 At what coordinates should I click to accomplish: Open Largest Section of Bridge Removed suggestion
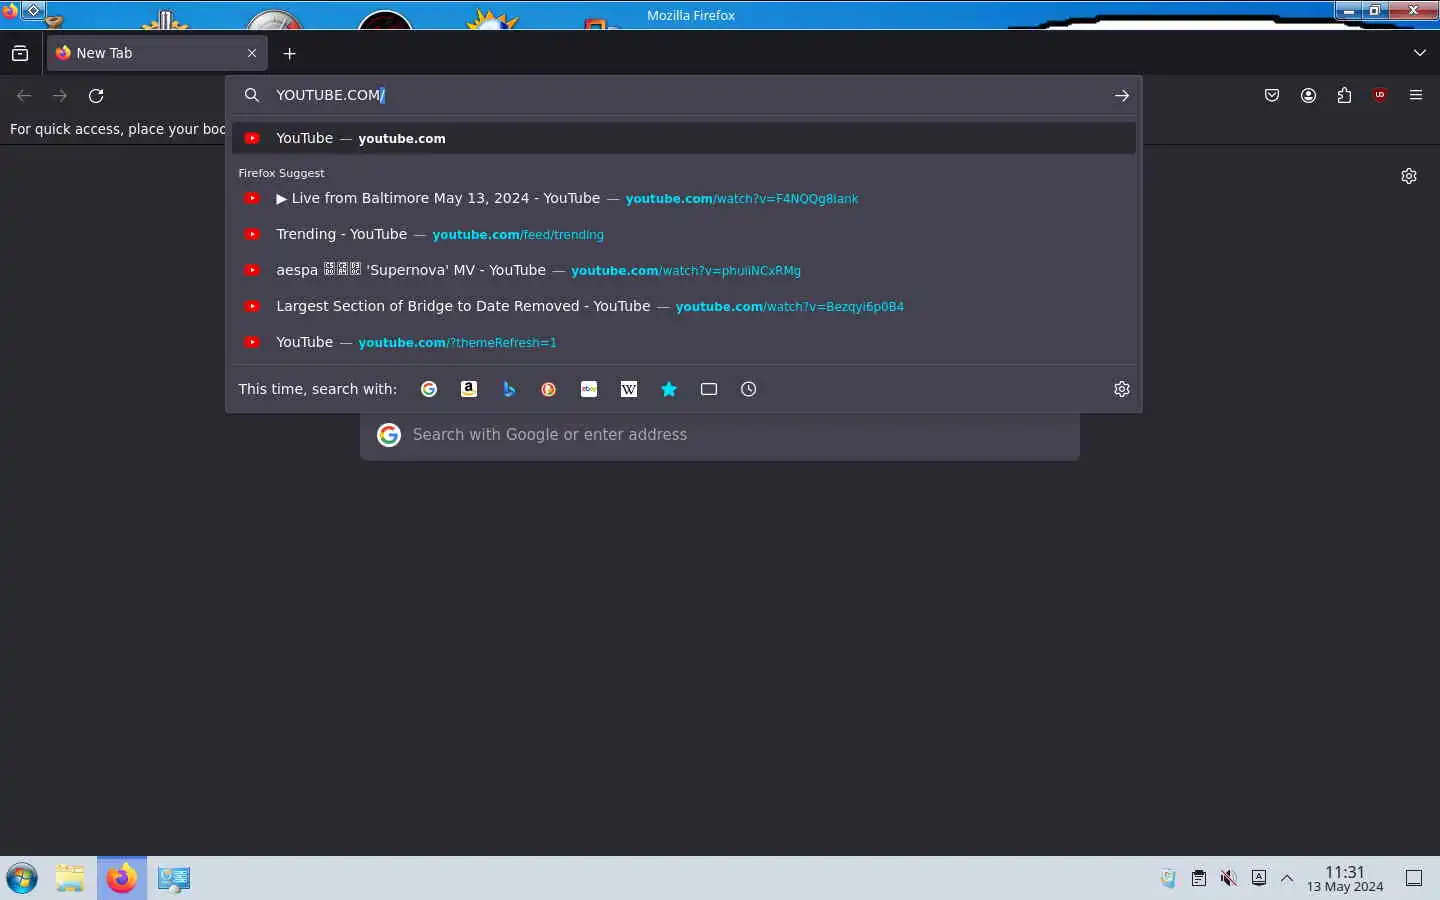click(684, 306)
